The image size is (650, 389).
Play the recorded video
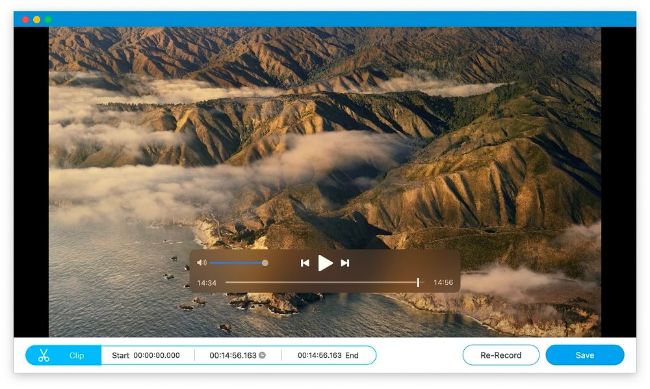[325, 263]
